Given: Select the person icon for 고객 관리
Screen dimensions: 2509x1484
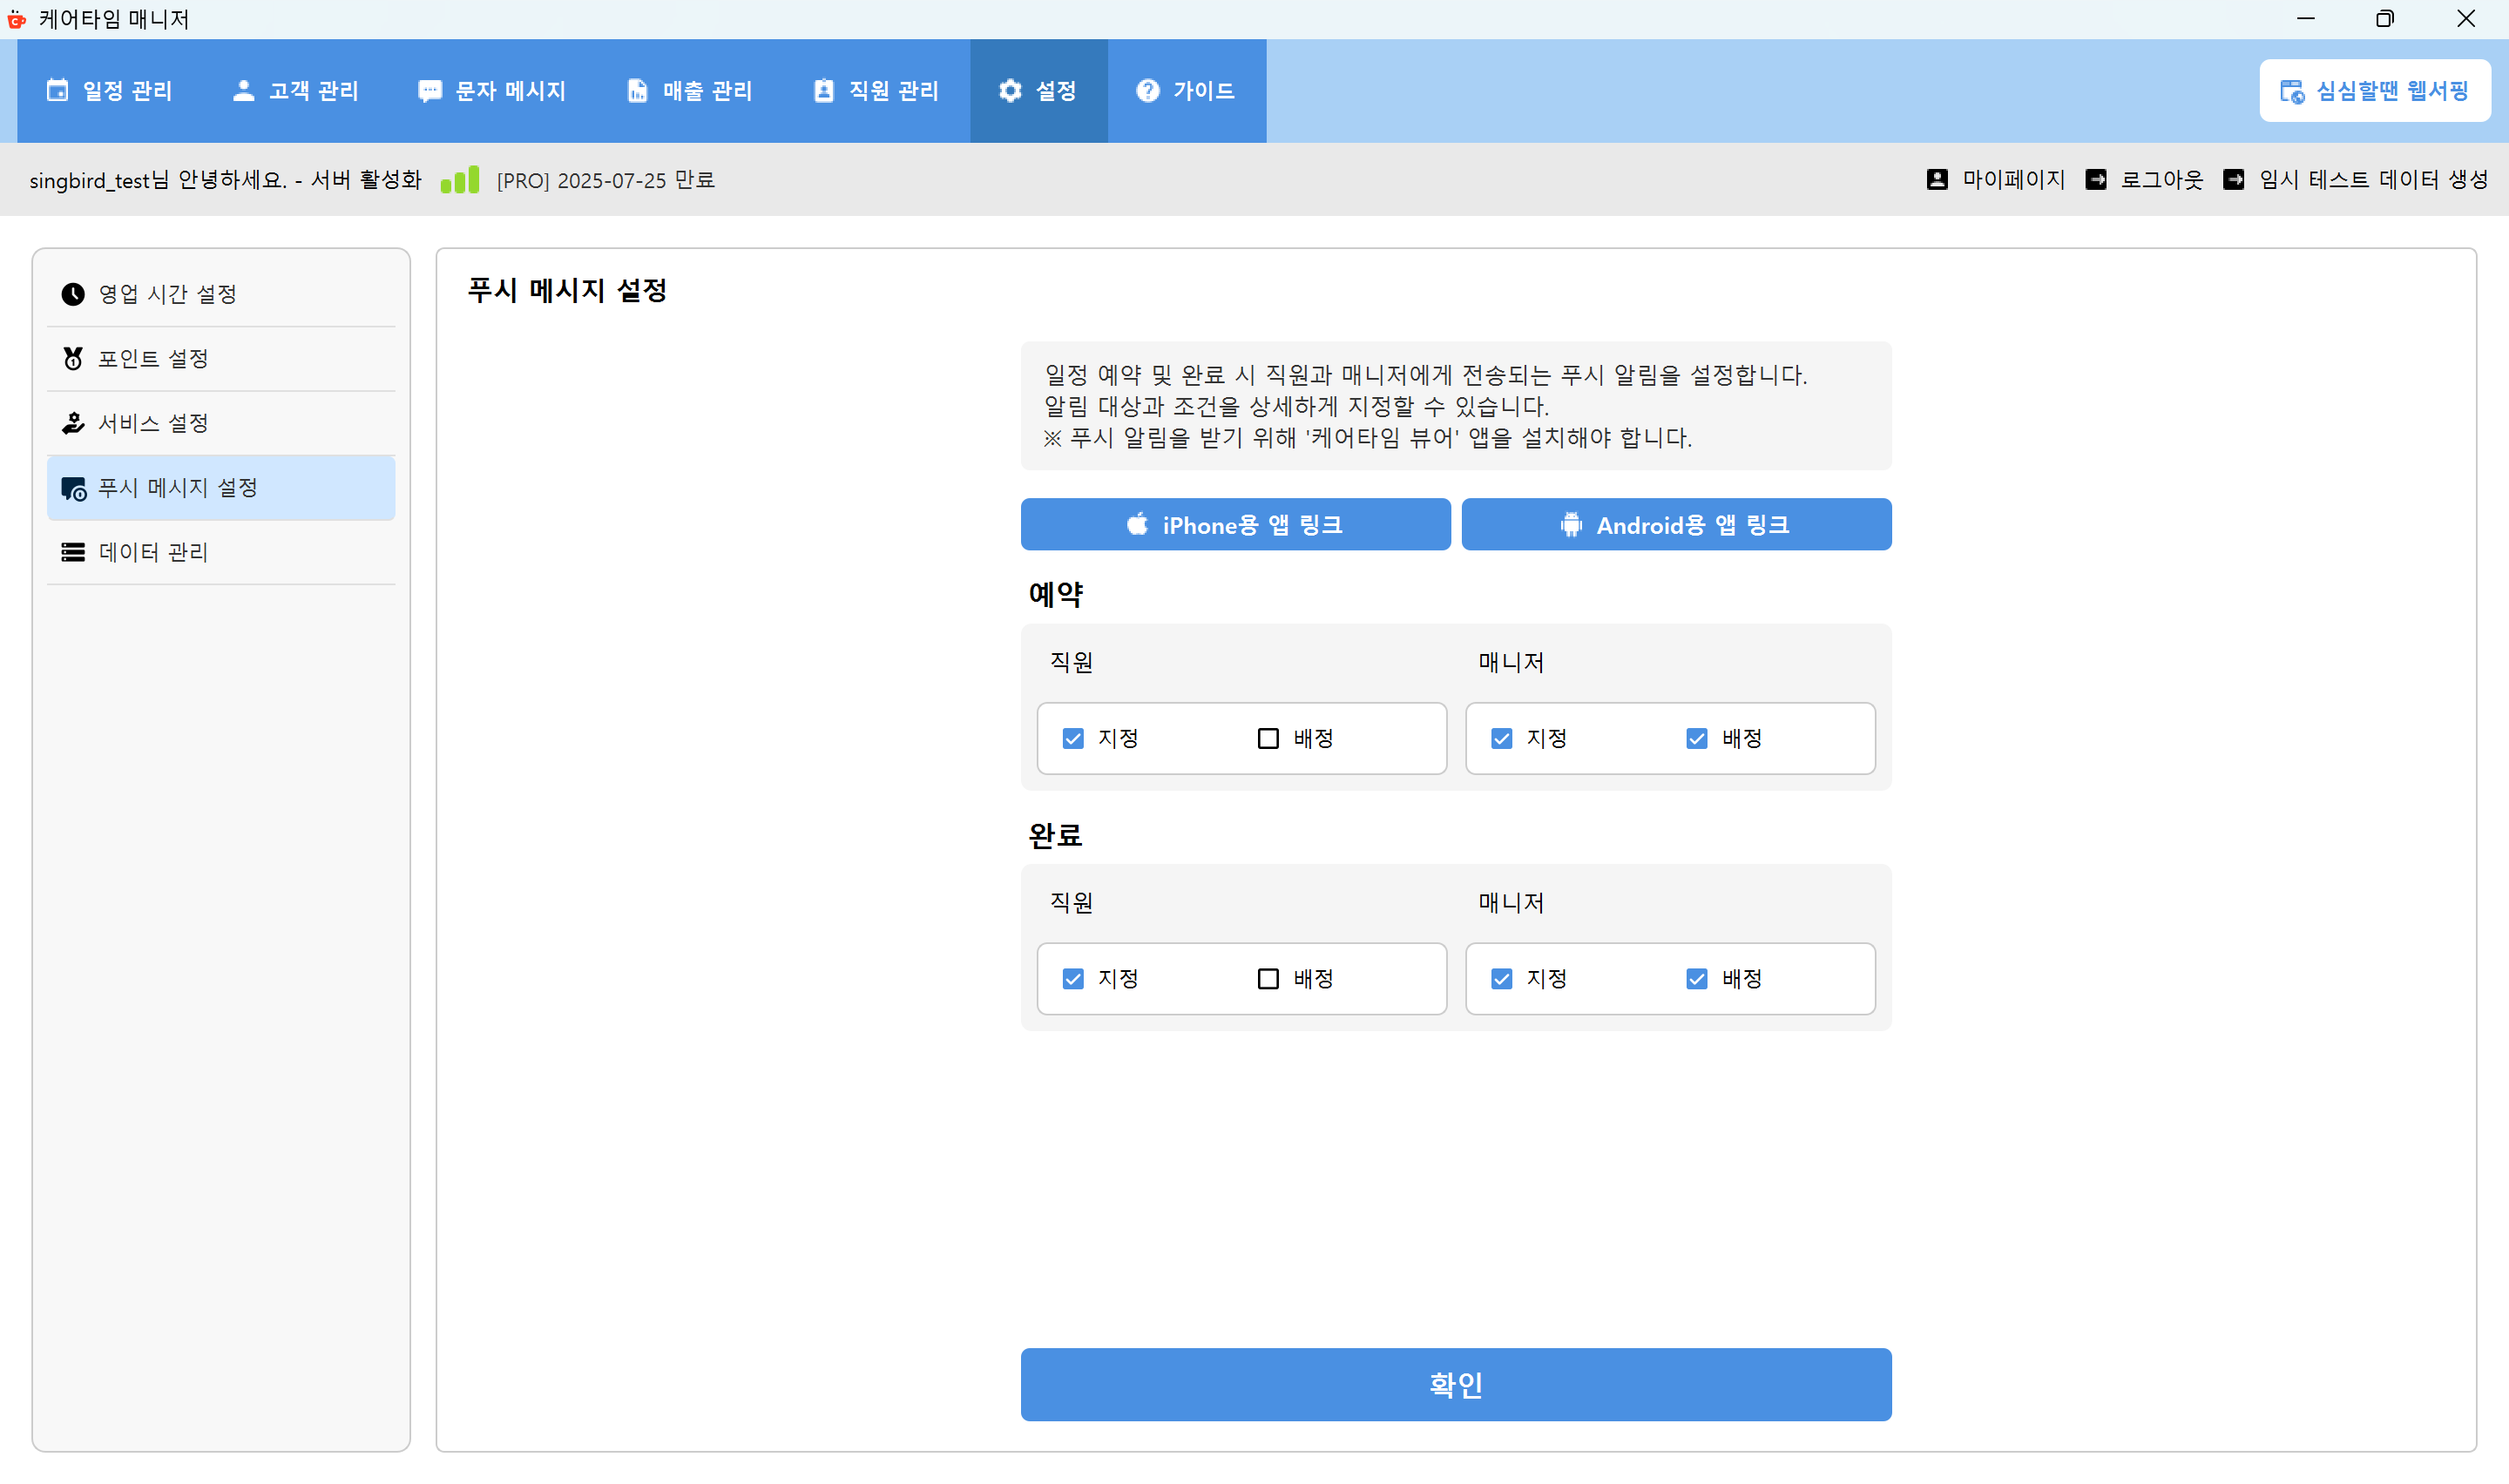Looking at the screenshot, I should pos(243,90).
